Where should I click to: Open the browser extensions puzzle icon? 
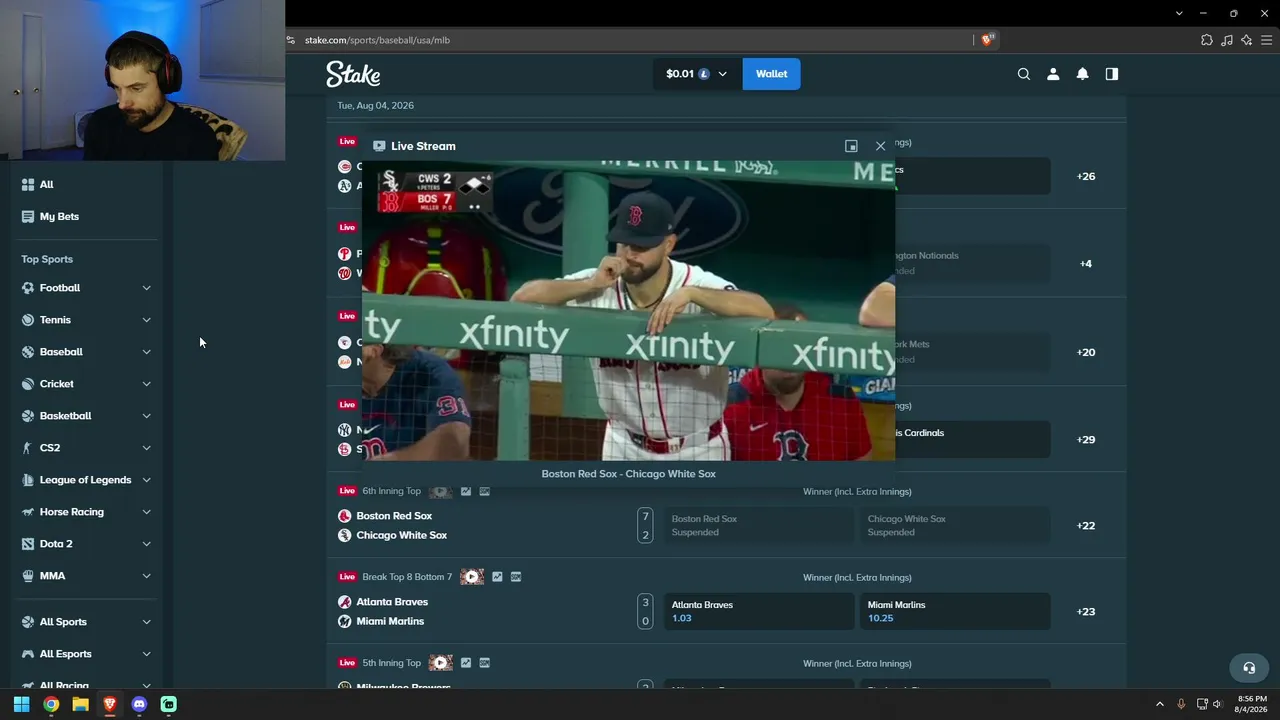click(1207, 40)
